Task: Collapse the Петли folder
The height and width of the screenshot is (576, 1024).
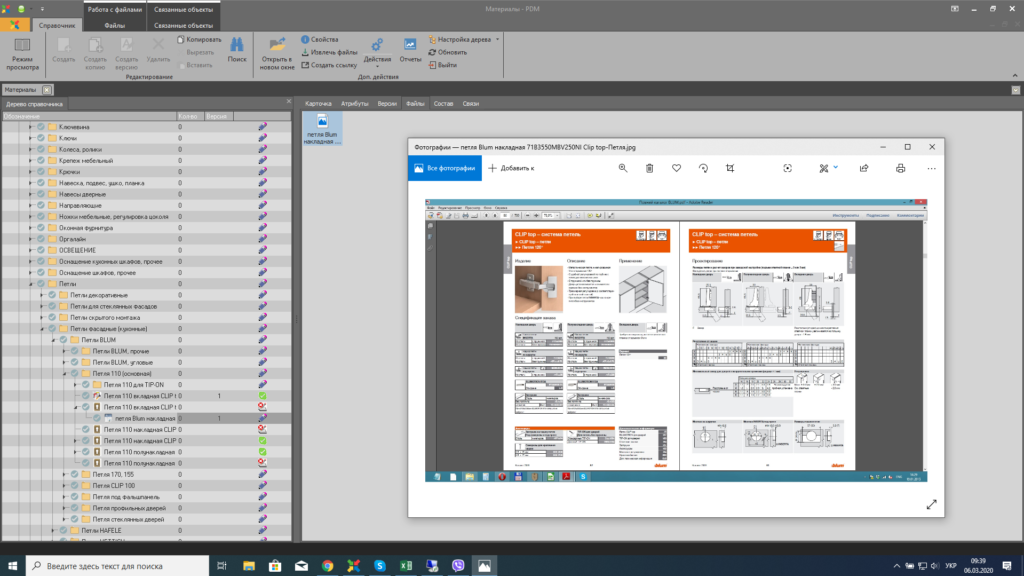Action: pos(31,284)
